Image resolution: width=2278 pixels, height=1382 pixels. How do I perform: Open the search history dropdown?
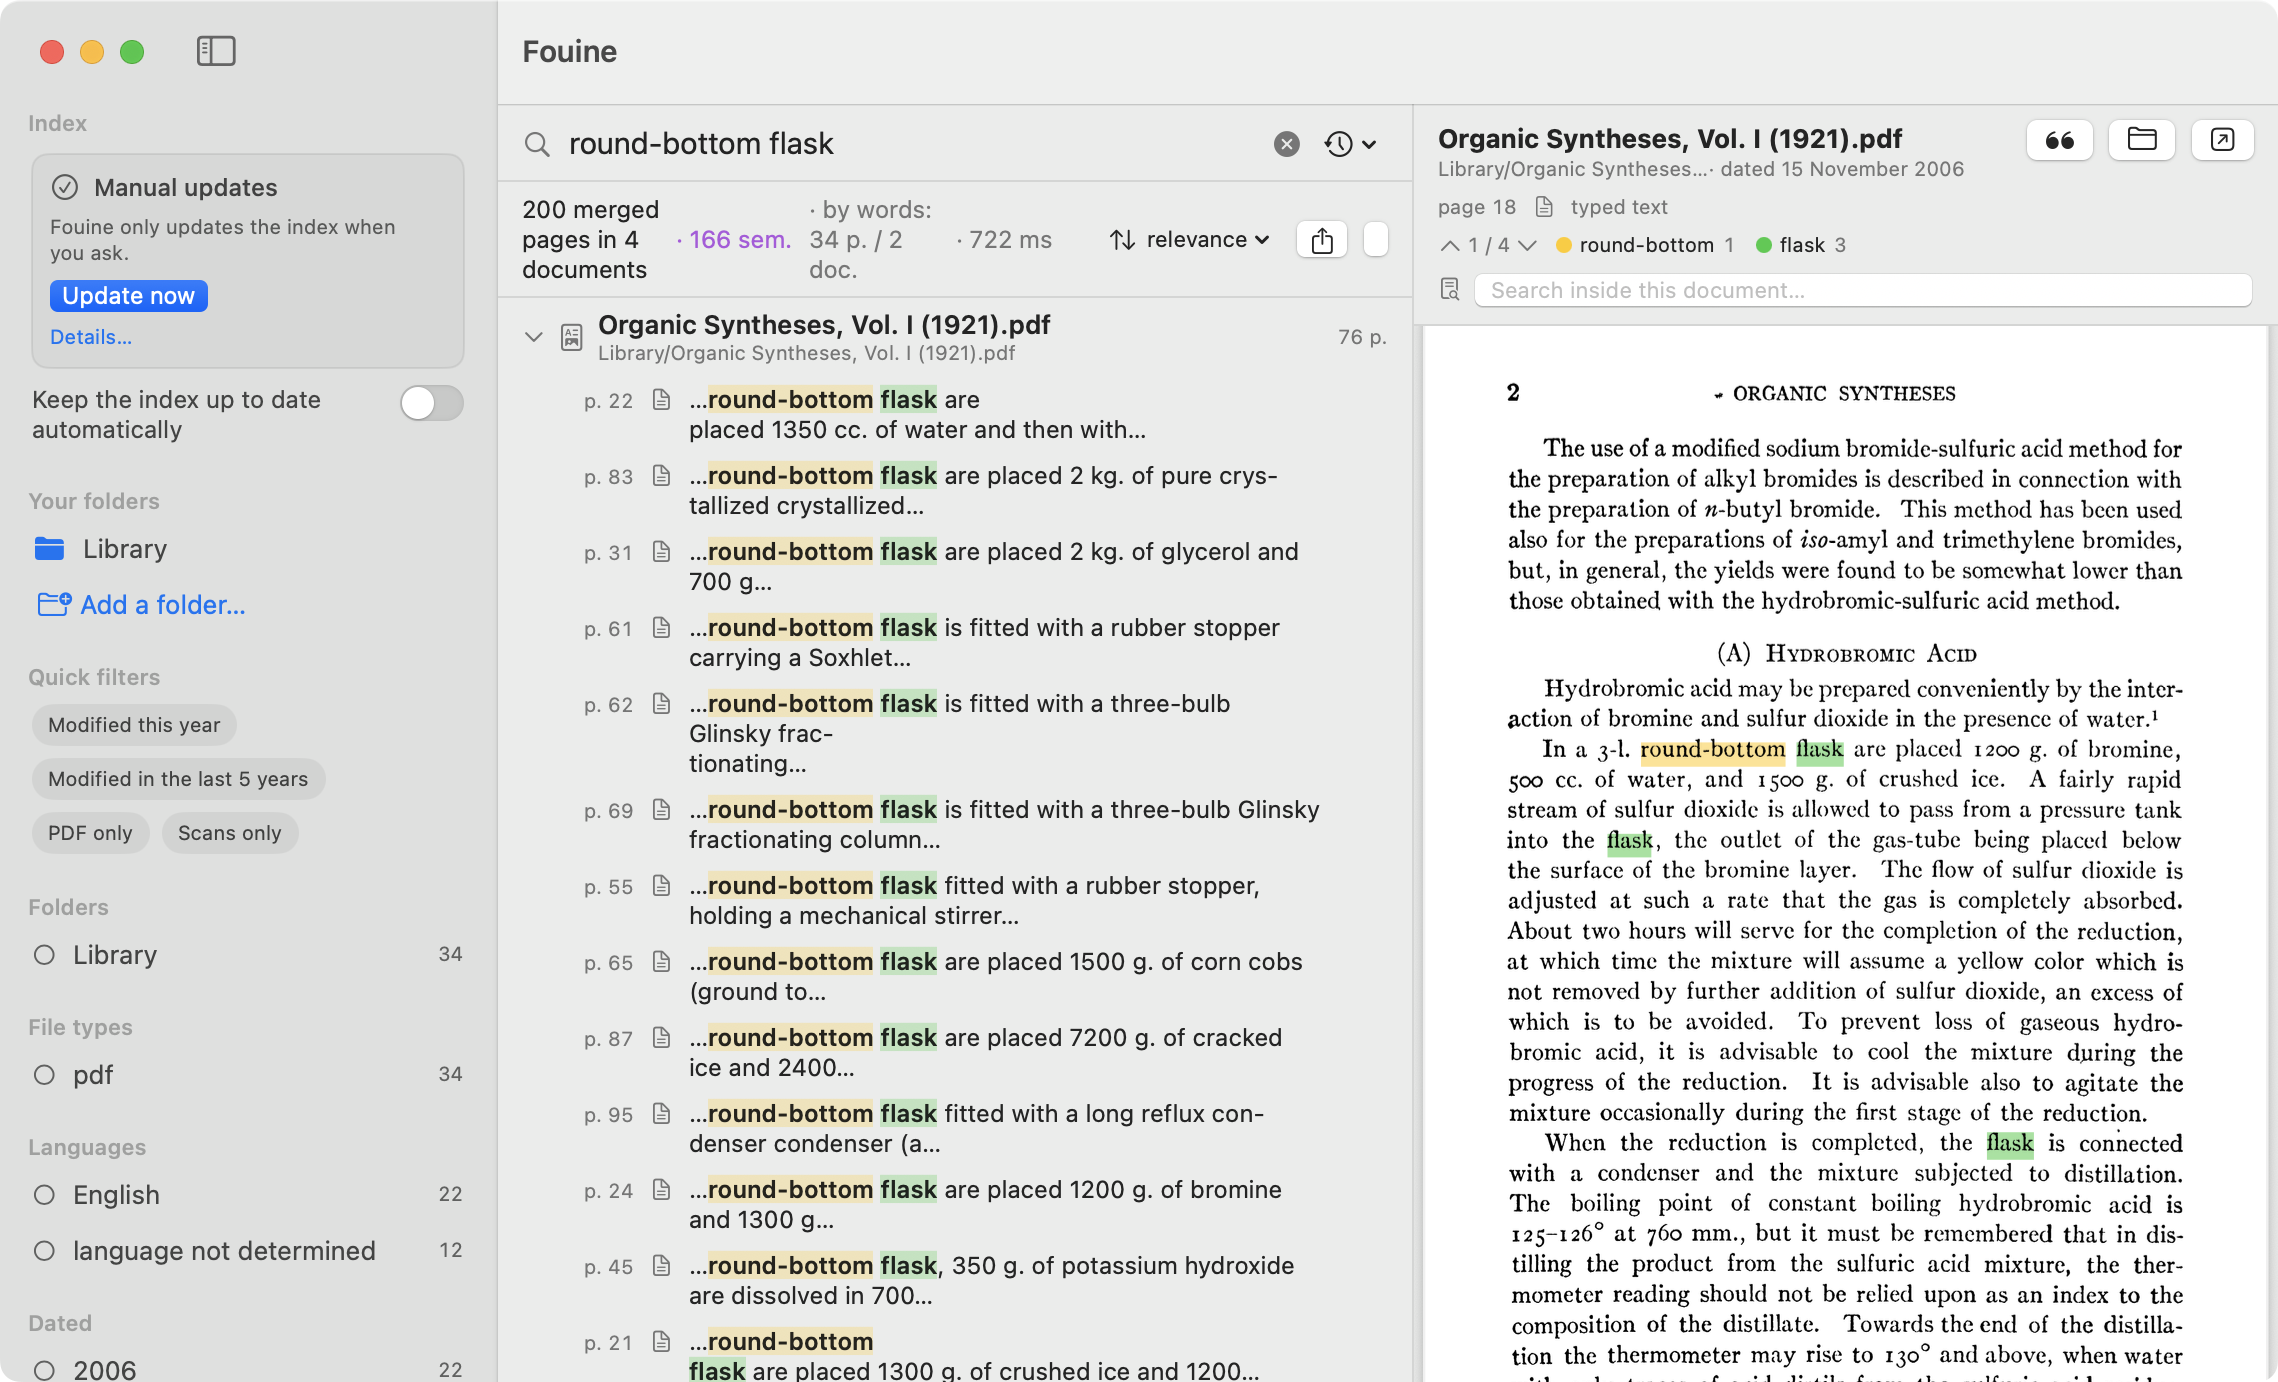pyautogui.click(x=1350, y=144)
